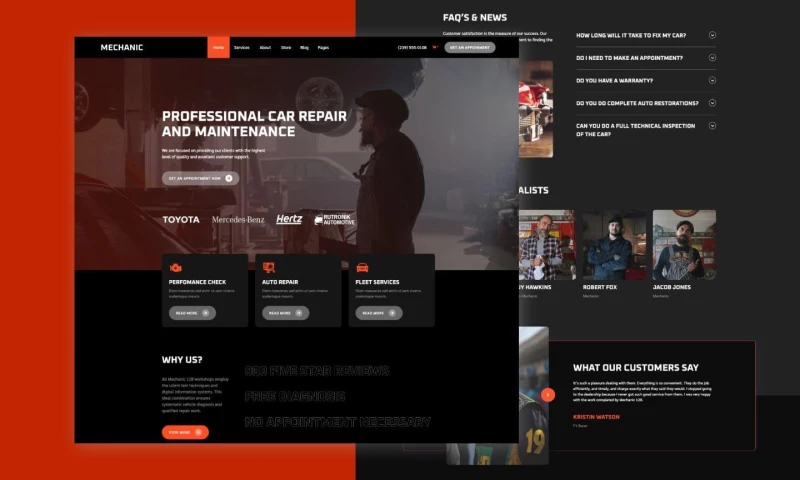Expand 'Do you do complete auto restorations?' FAQ
The width and height of the screenshot is (800, 480).
pyautogui.click(x=712, y=103)
